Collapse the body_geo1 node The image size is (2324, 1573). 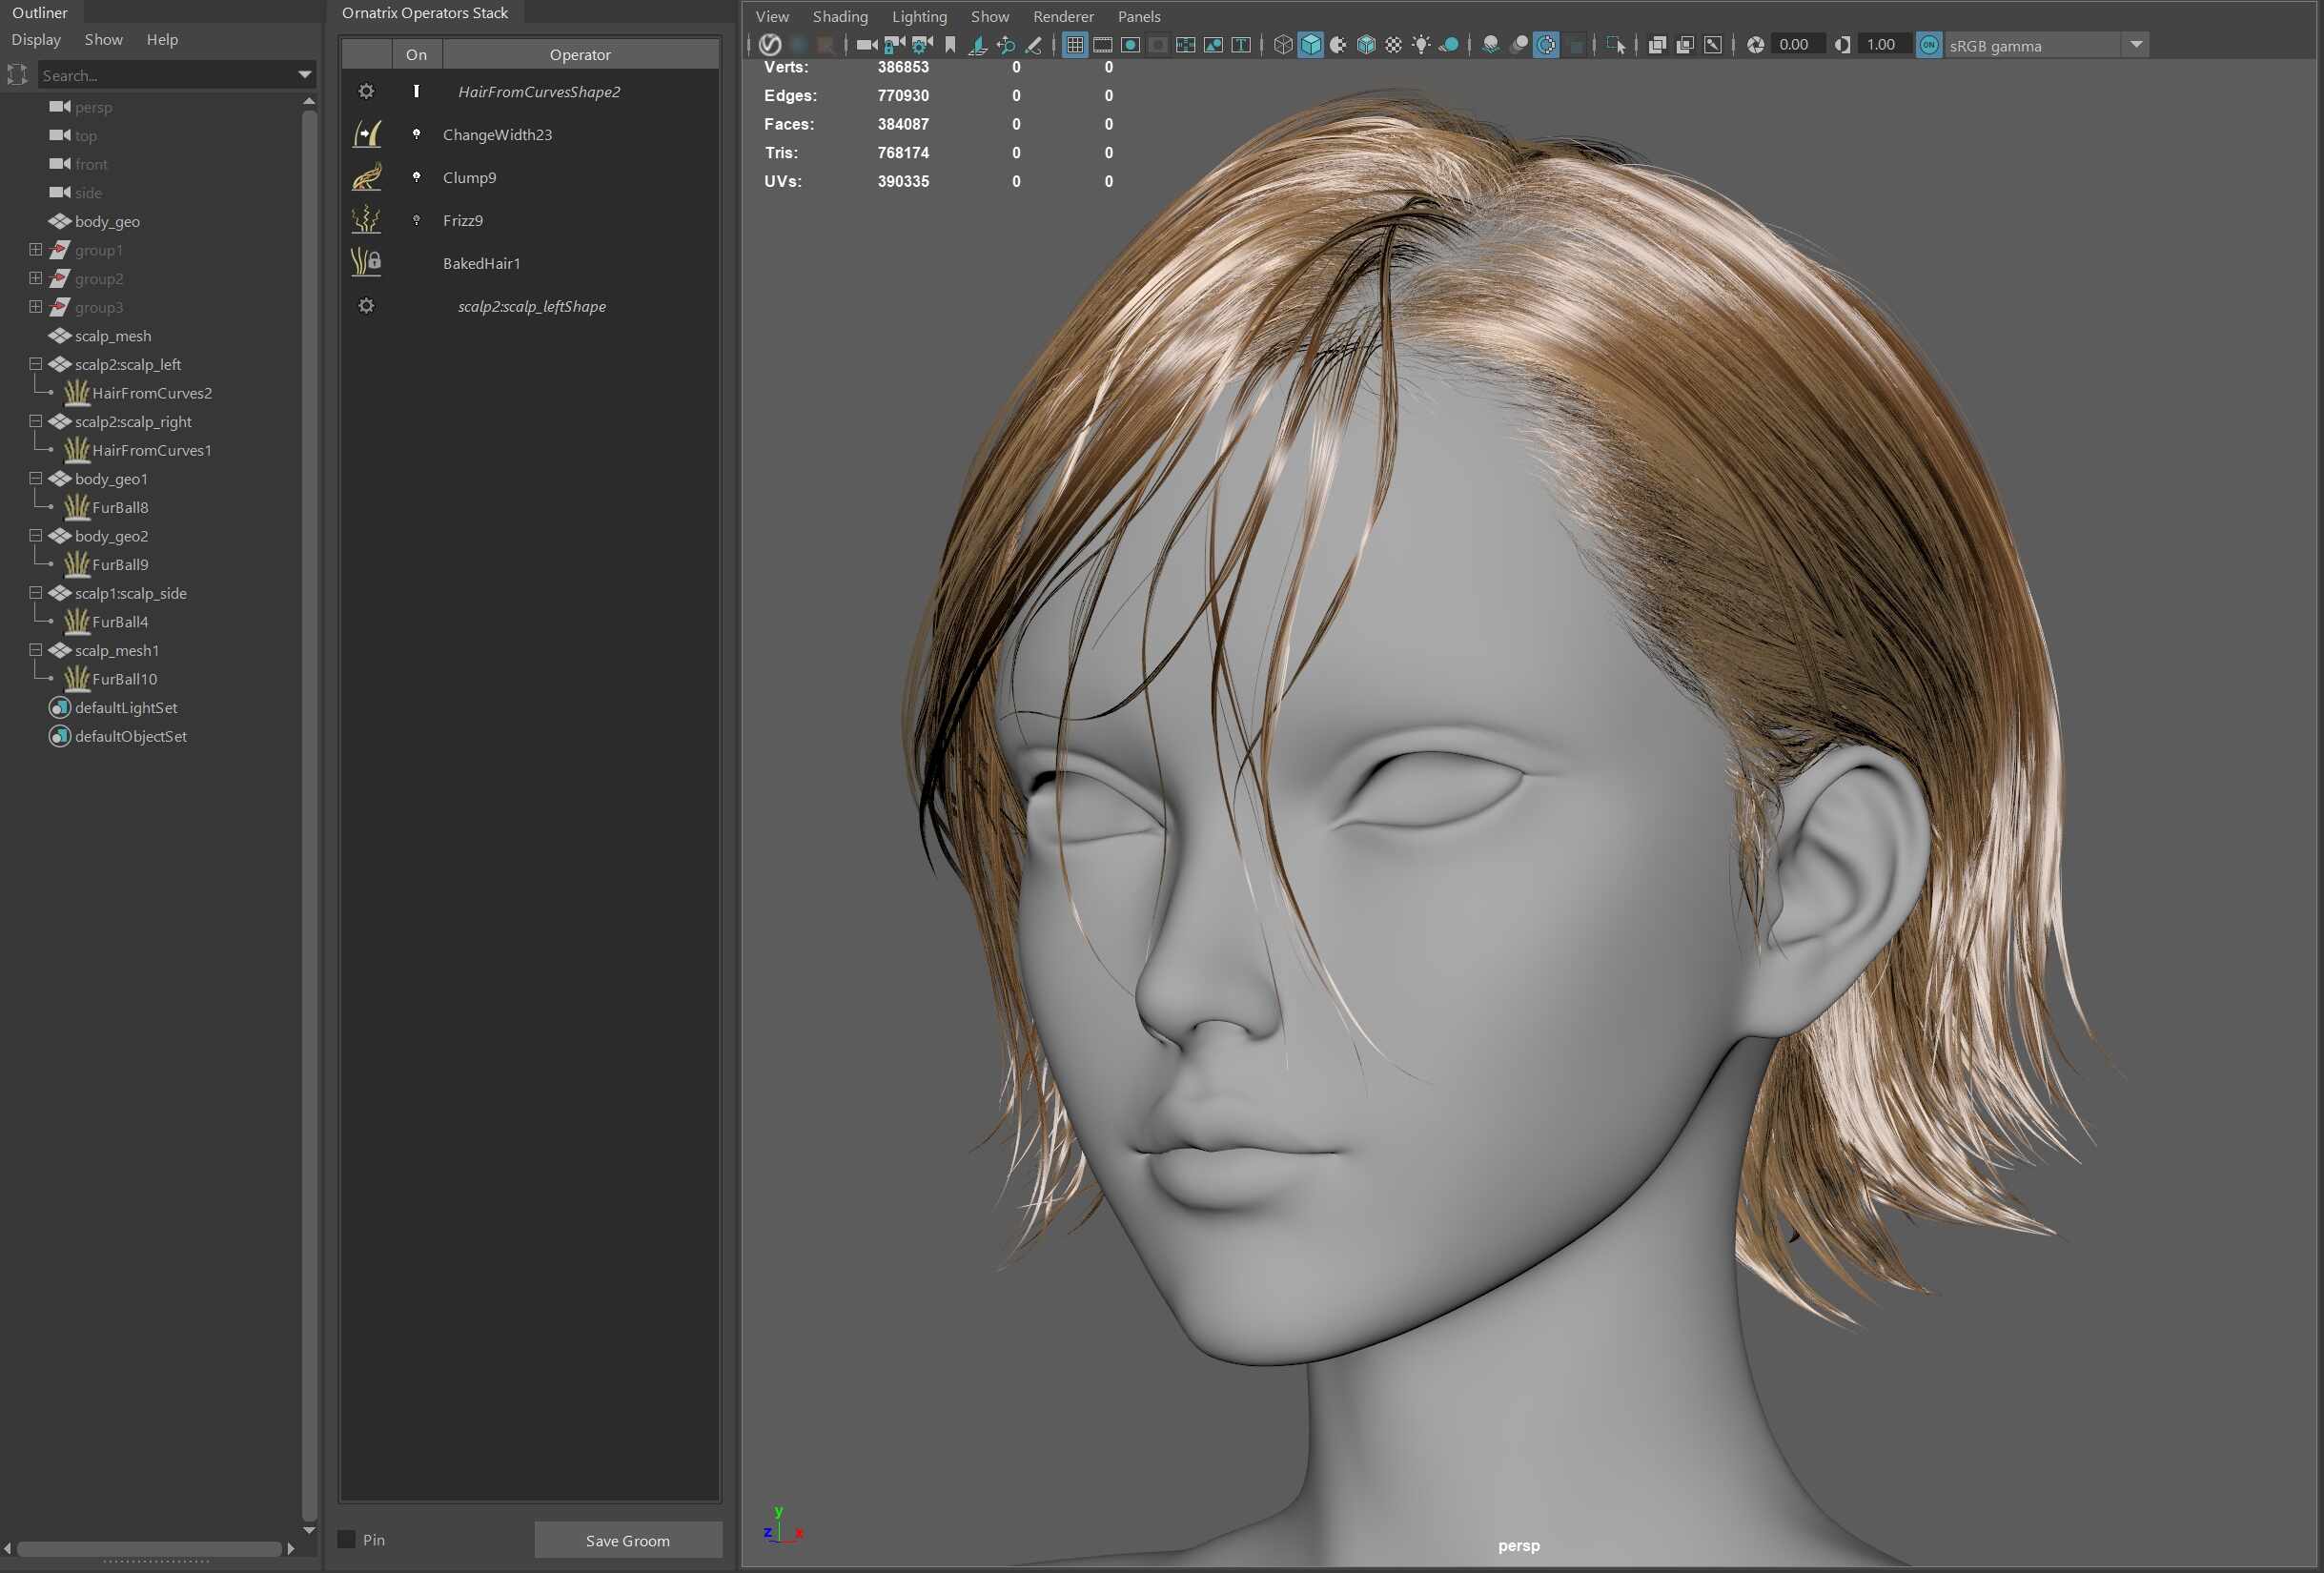tap(36, 478)
